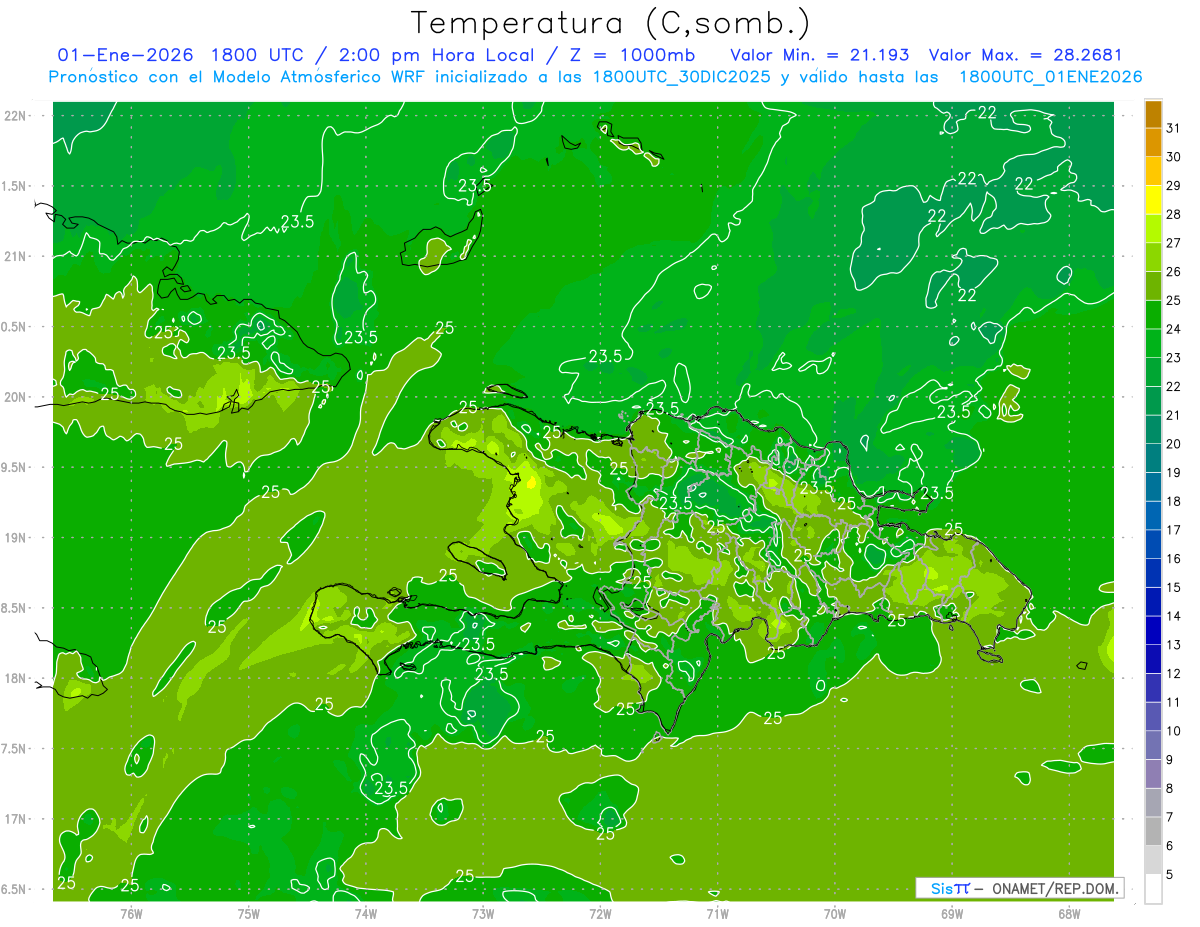
Task: Click the colorbar scale label 14
Action: 1174,616
